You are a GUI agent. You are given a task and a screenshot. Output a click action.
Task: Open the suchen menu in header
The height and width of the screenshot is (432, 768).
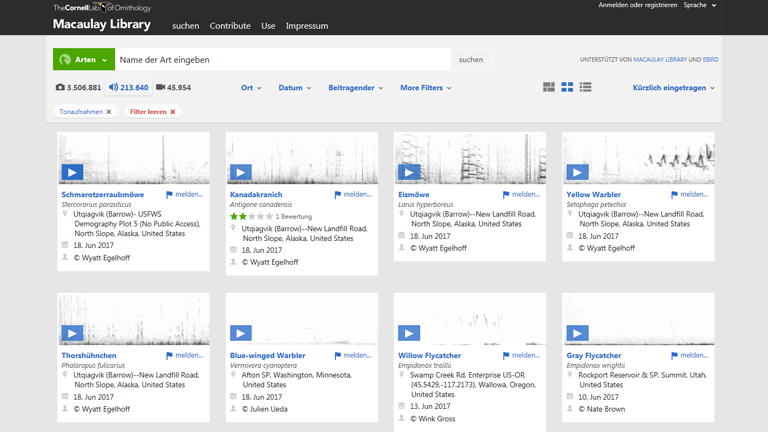tap(186, 26)
